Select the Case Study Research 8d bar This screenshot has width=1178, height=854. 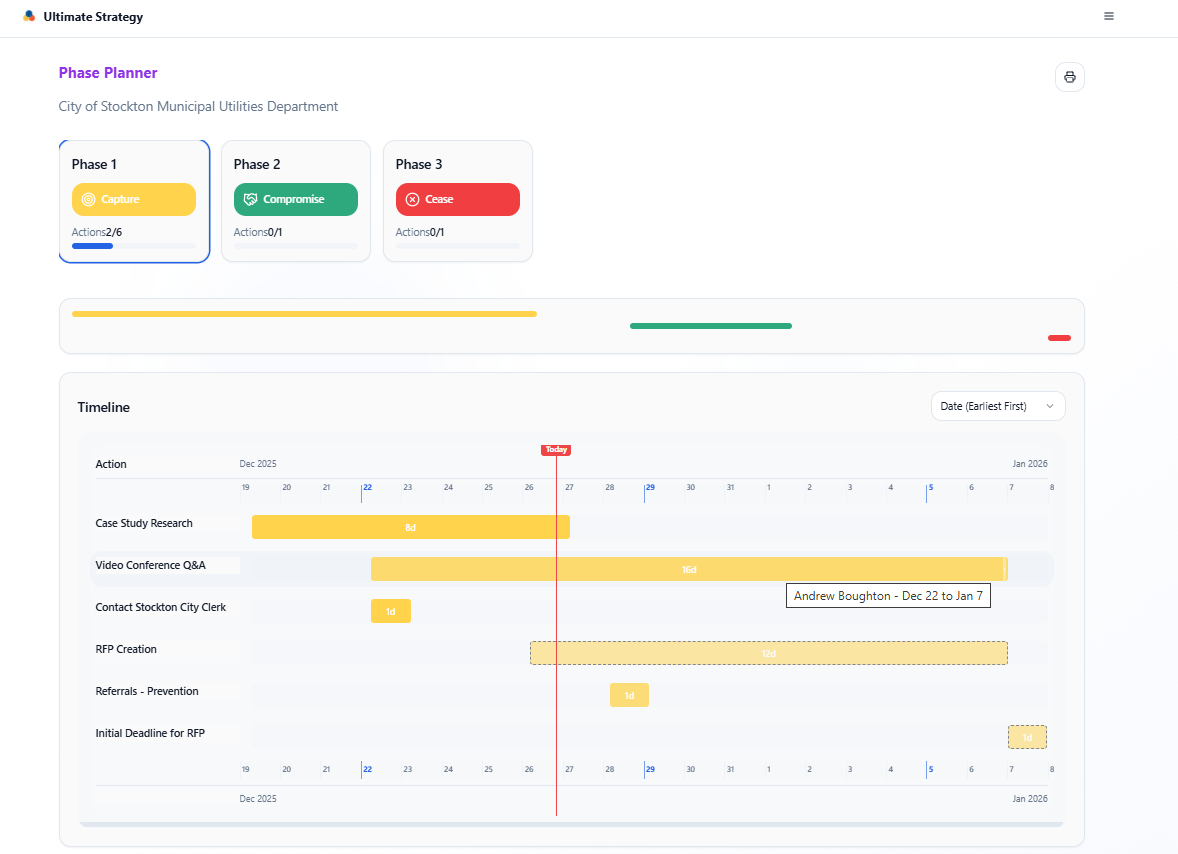point(410,527)
